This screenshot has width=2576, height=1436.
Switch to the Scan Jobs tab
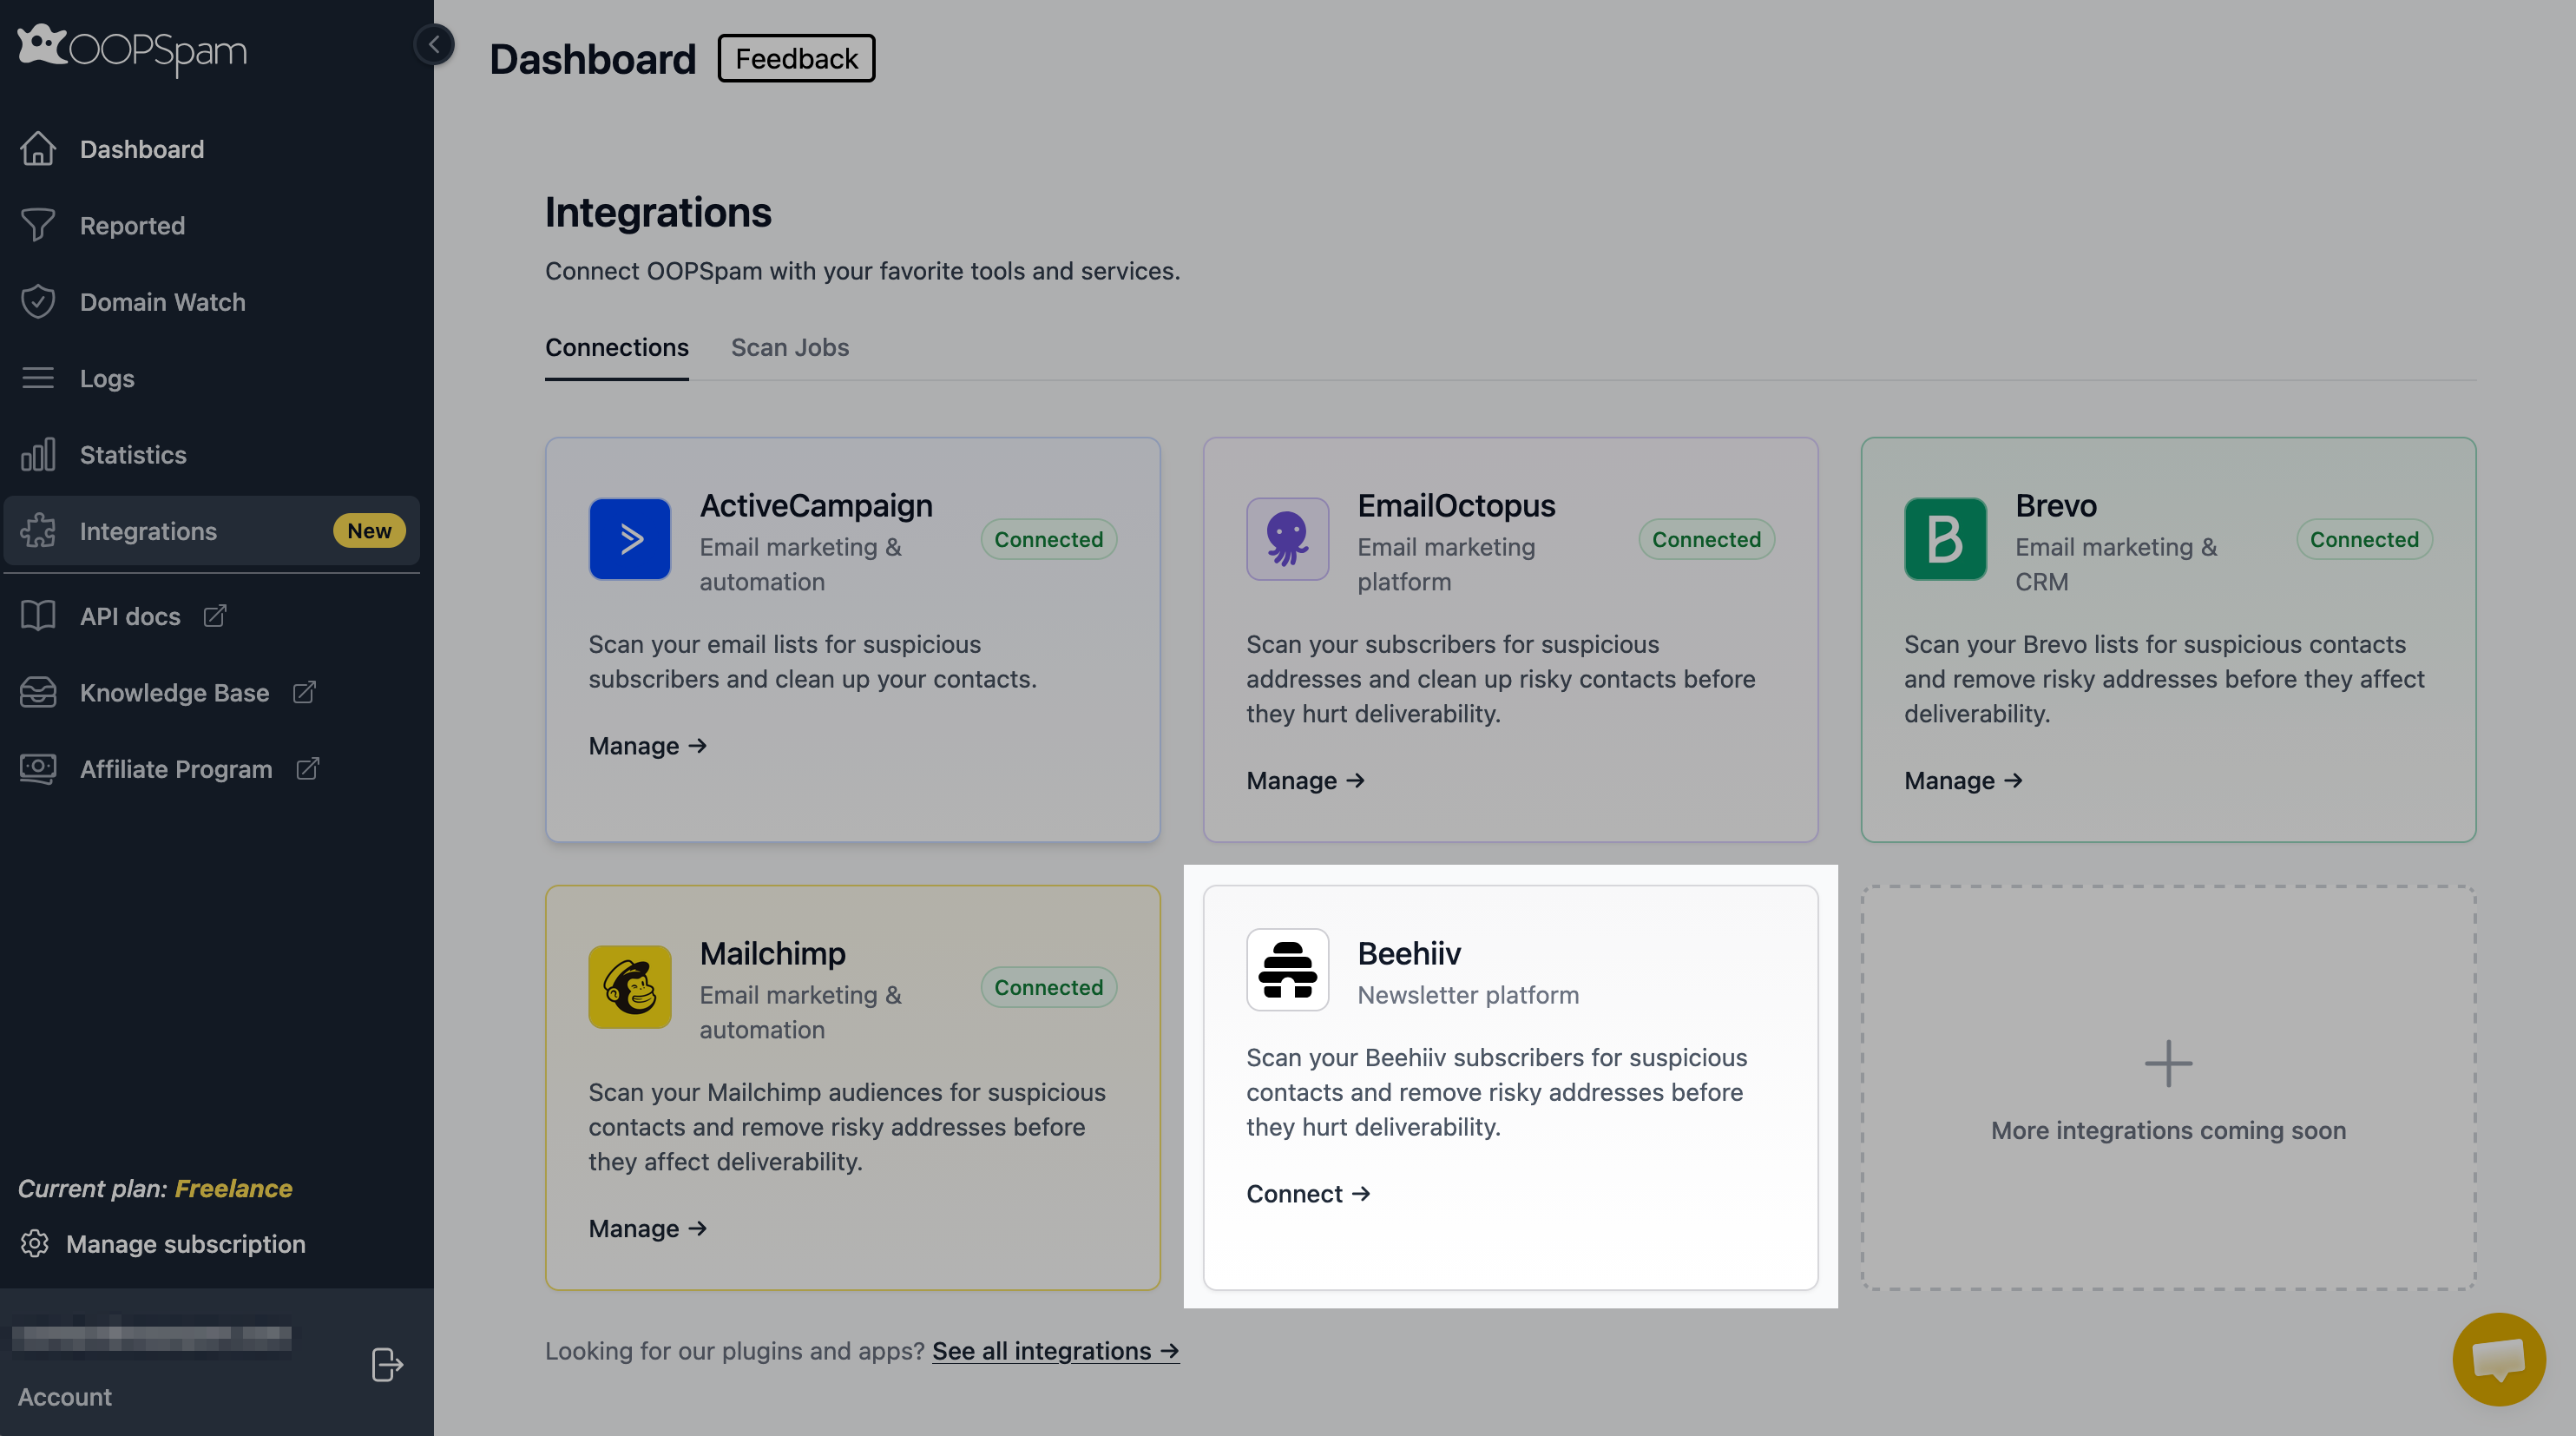point(790,347)
